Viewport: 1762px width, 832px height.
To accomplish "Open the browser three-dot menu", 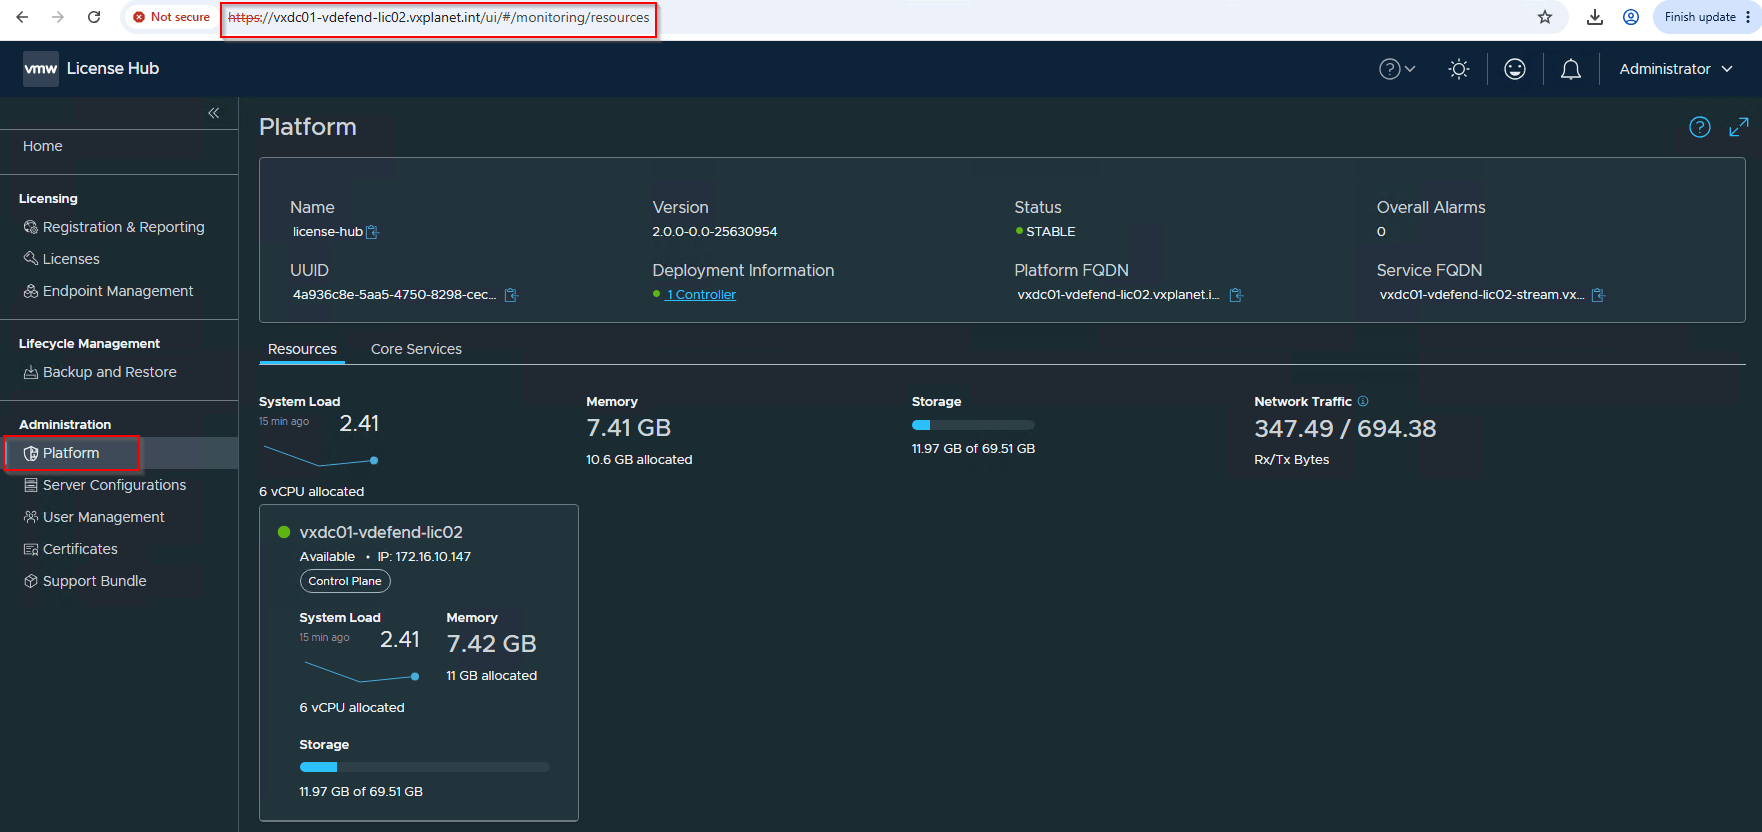I will pyautogui.click(x=1748, y=17).
